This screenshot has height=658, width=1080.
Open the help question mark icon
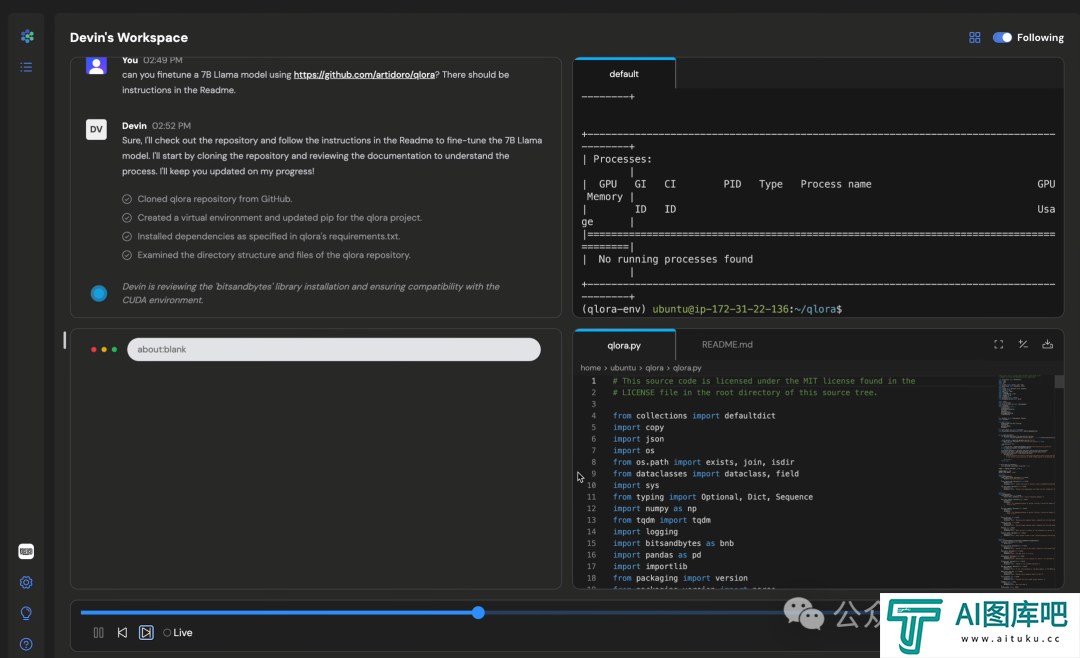click(x=26, y=644)
